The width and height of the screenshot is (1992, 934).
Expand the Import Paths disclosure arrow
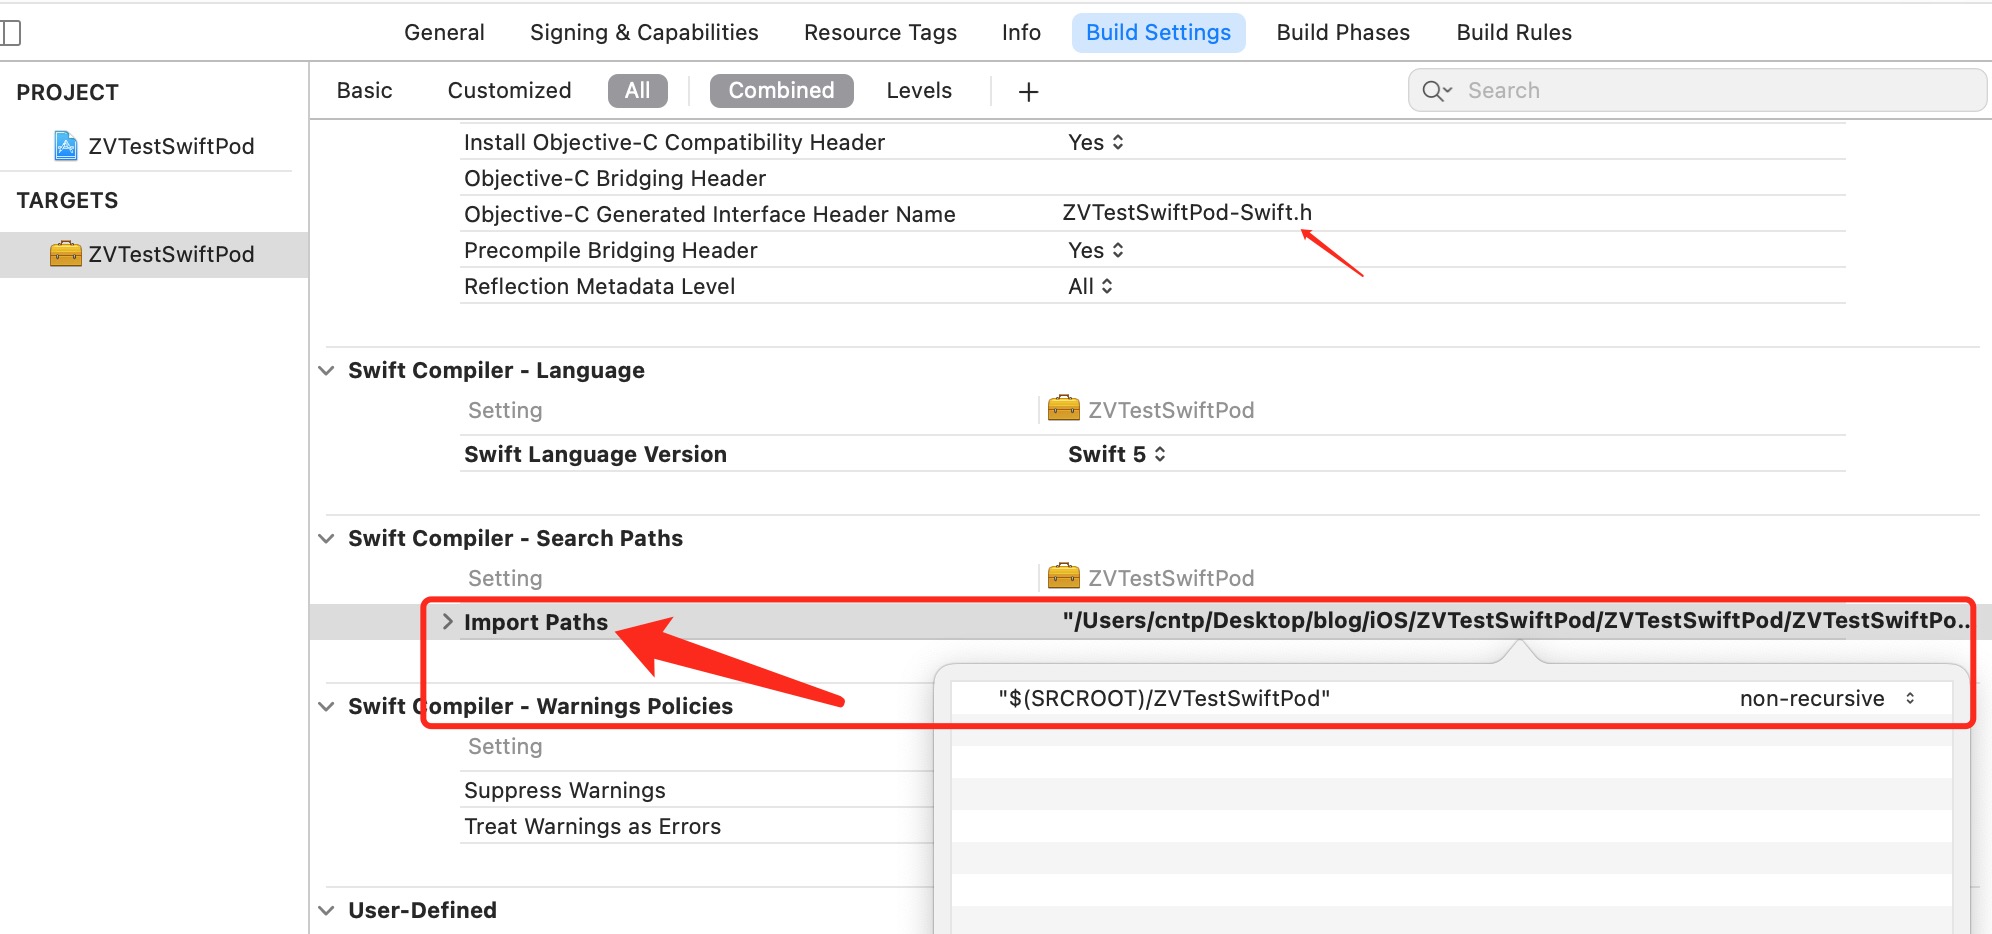click(447, 622)
